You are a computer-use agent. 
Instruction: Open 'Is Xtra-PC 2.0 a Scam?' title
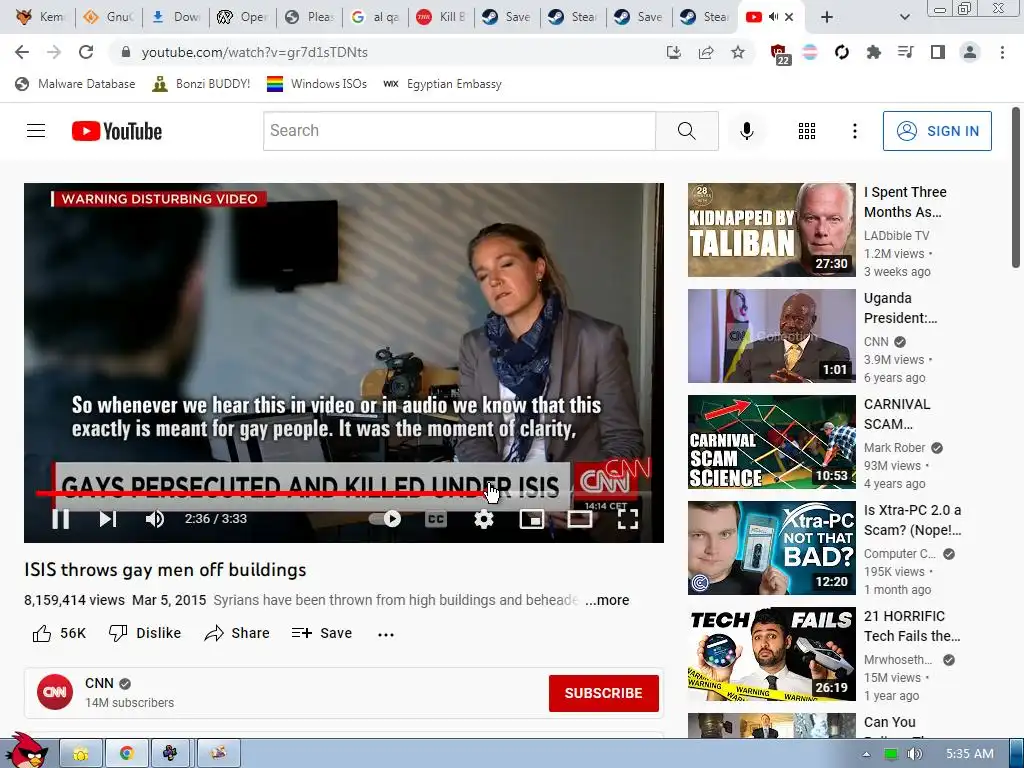[x=912, y=520]
